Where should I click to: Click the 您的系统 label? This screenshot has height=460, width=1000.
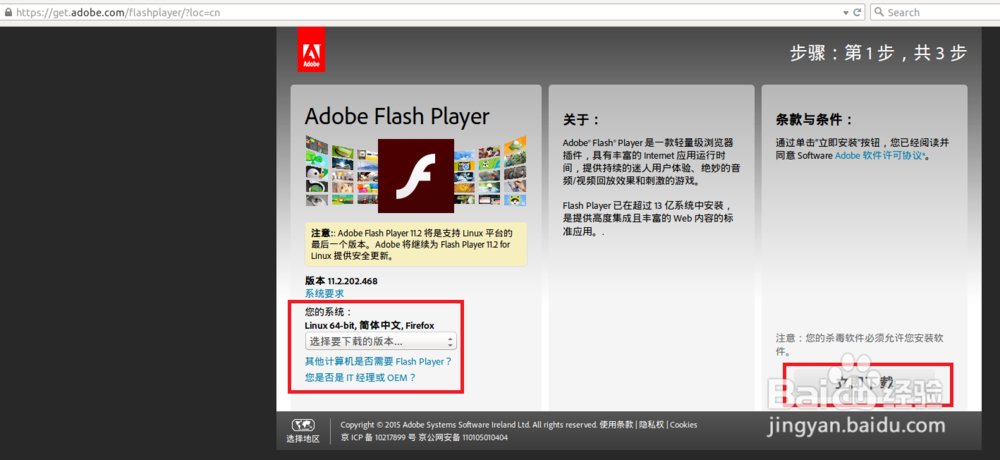coord(328,312)
